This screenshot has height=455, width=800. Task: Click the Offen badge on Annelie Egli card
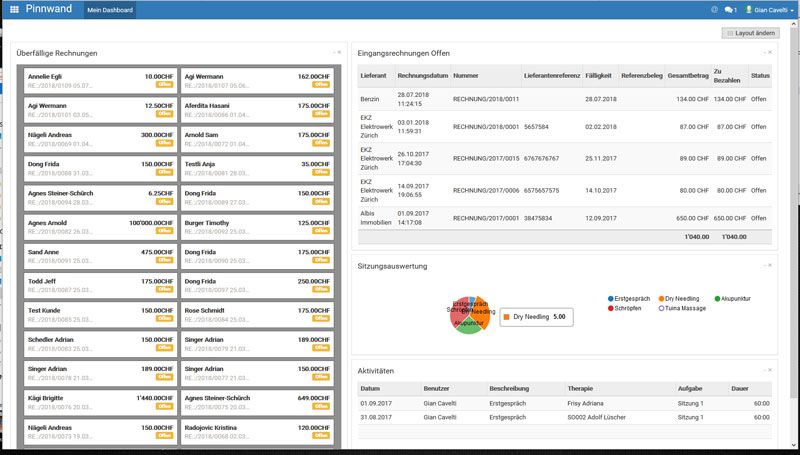tap(164, 85)
